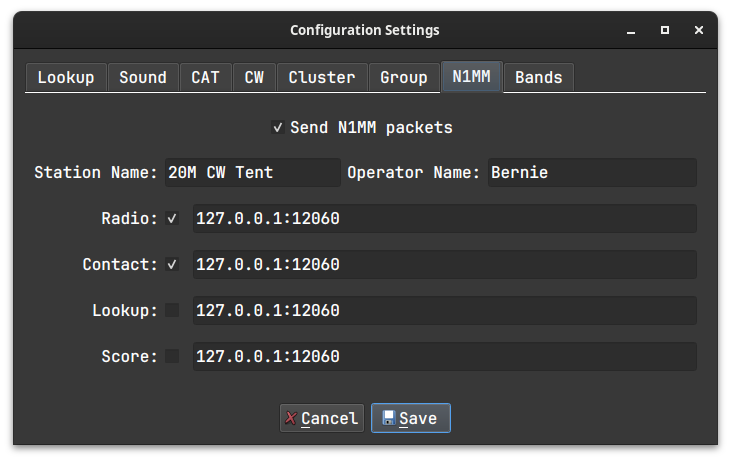Enable the Score packet checkbox
This screenshot has height=461, width=731.
click(172, 356)
